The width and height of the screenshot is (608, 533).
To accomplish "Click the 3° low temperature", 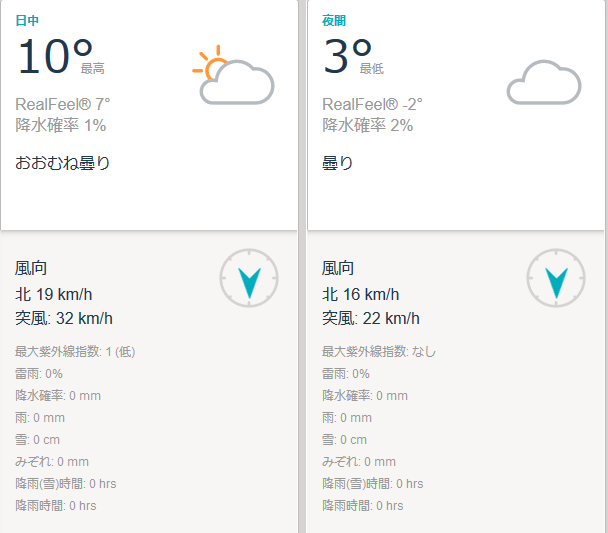I will point(347,56).
